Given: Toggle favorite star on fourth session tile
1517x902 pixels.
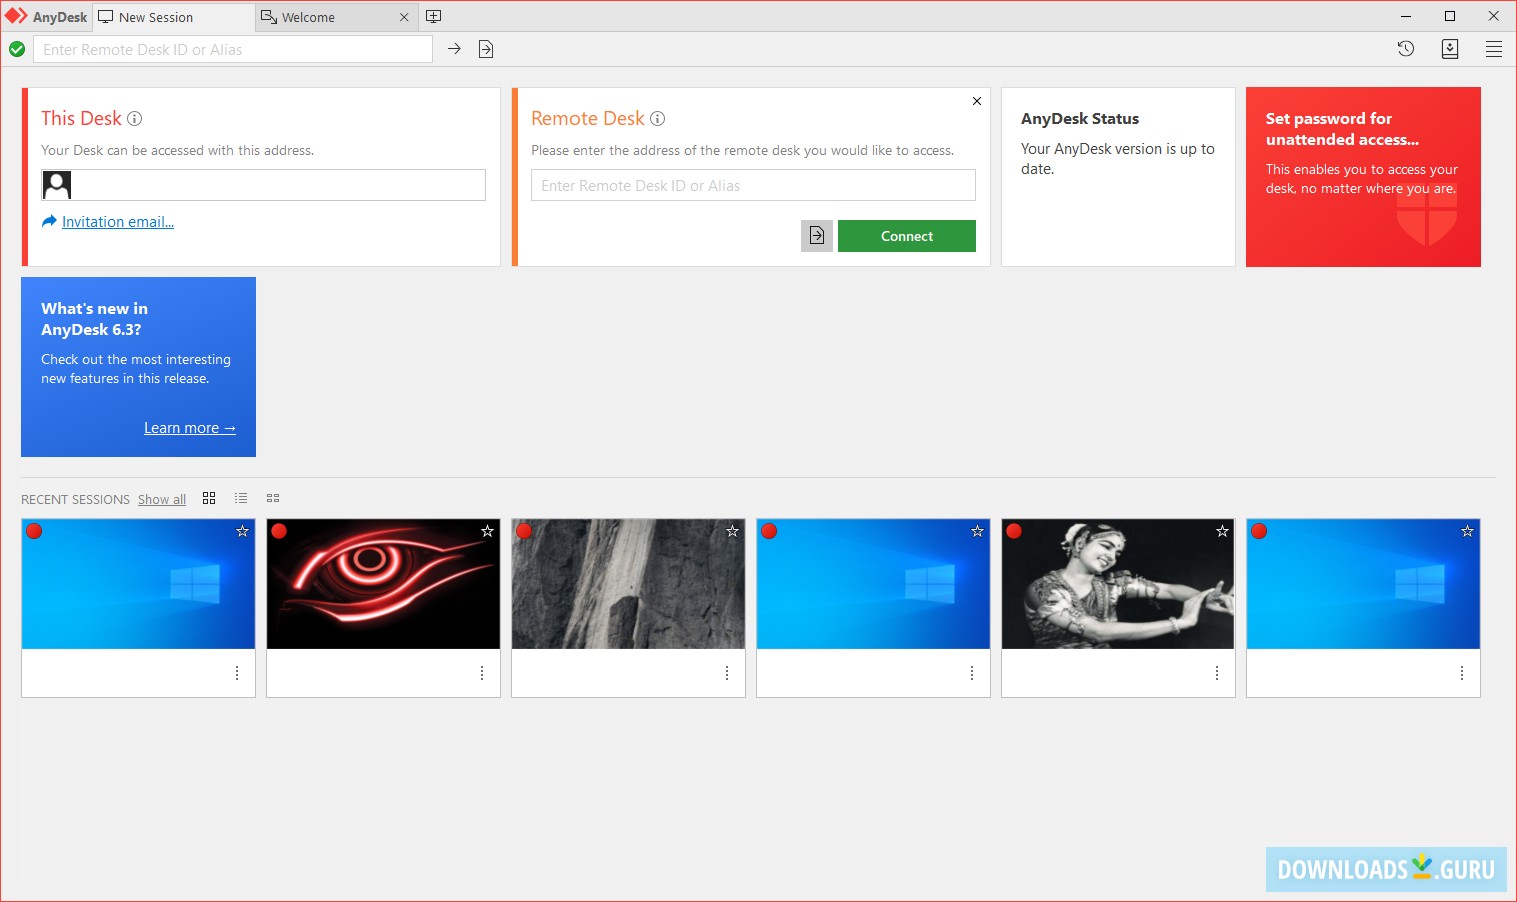Looking at the screenshot, I should pyautogui.click(x=977, y=531).
